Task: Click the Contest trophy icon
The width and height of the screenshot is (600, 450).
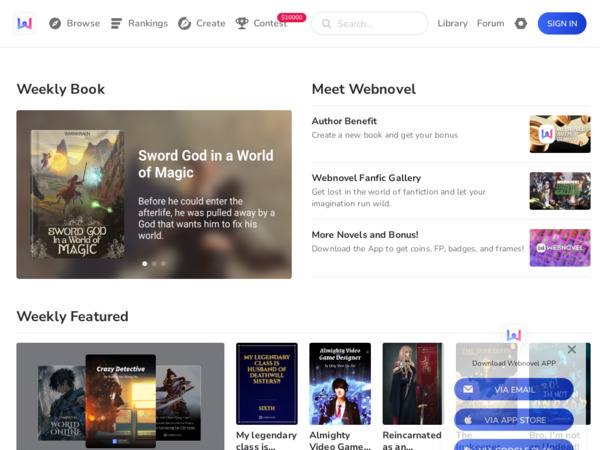Action: click(242, 23)
